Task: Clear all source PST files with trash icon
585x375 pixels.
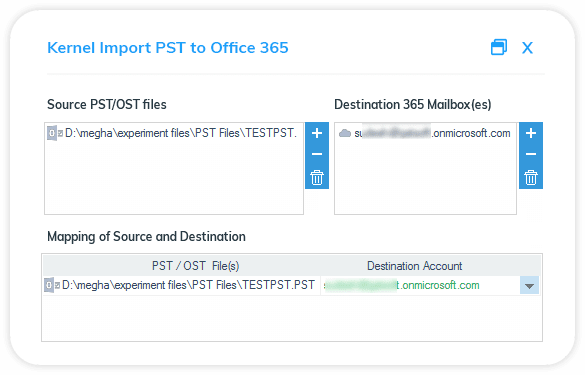Action: click(x=317, y=177)
